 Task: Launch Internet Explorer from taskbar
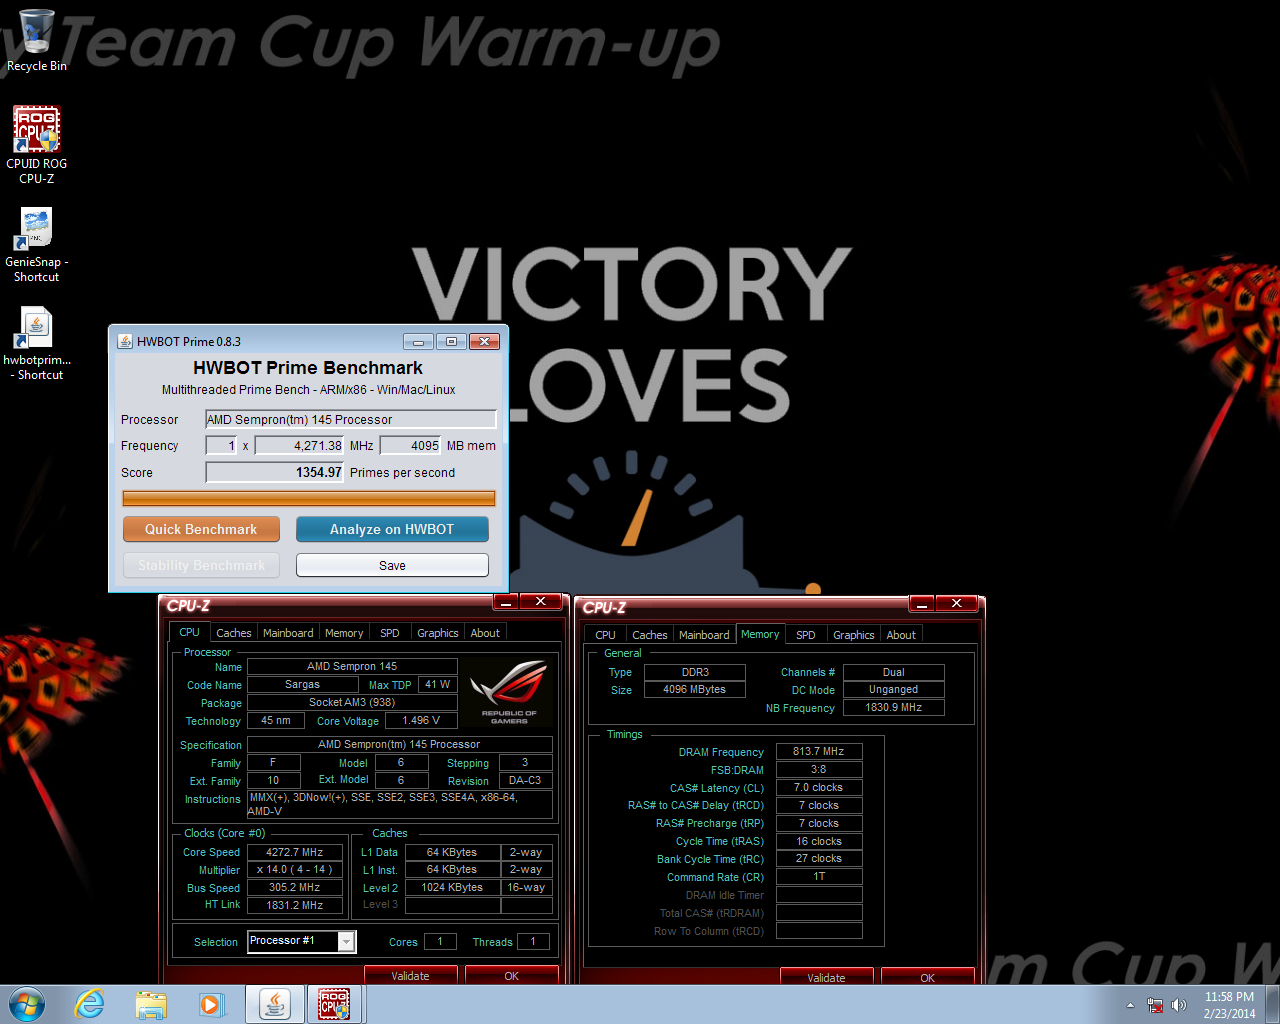(x=90, y=1004)
